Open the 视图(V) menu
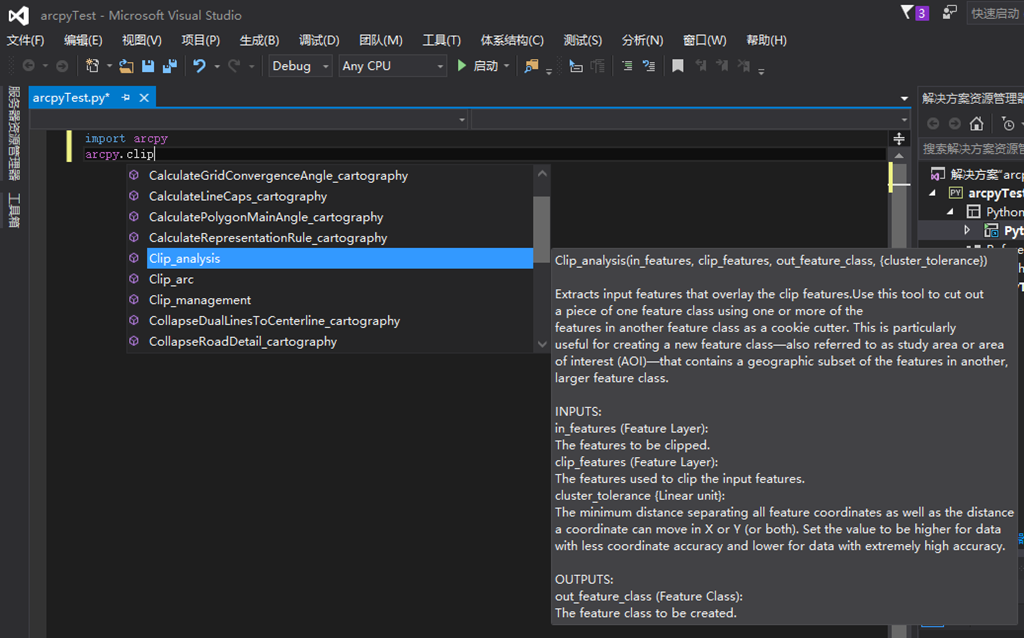1024x638 pixels. [142, 40]
